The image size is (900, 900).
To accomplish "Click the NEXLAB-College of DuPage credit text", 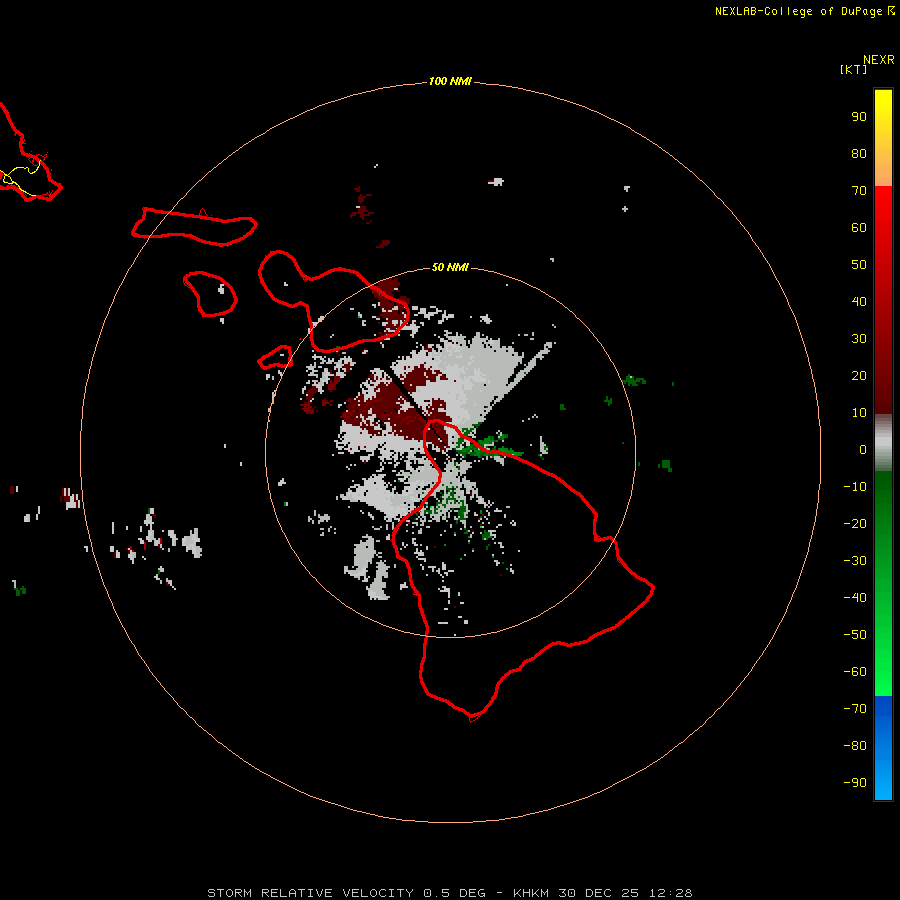I will point(798,11).
